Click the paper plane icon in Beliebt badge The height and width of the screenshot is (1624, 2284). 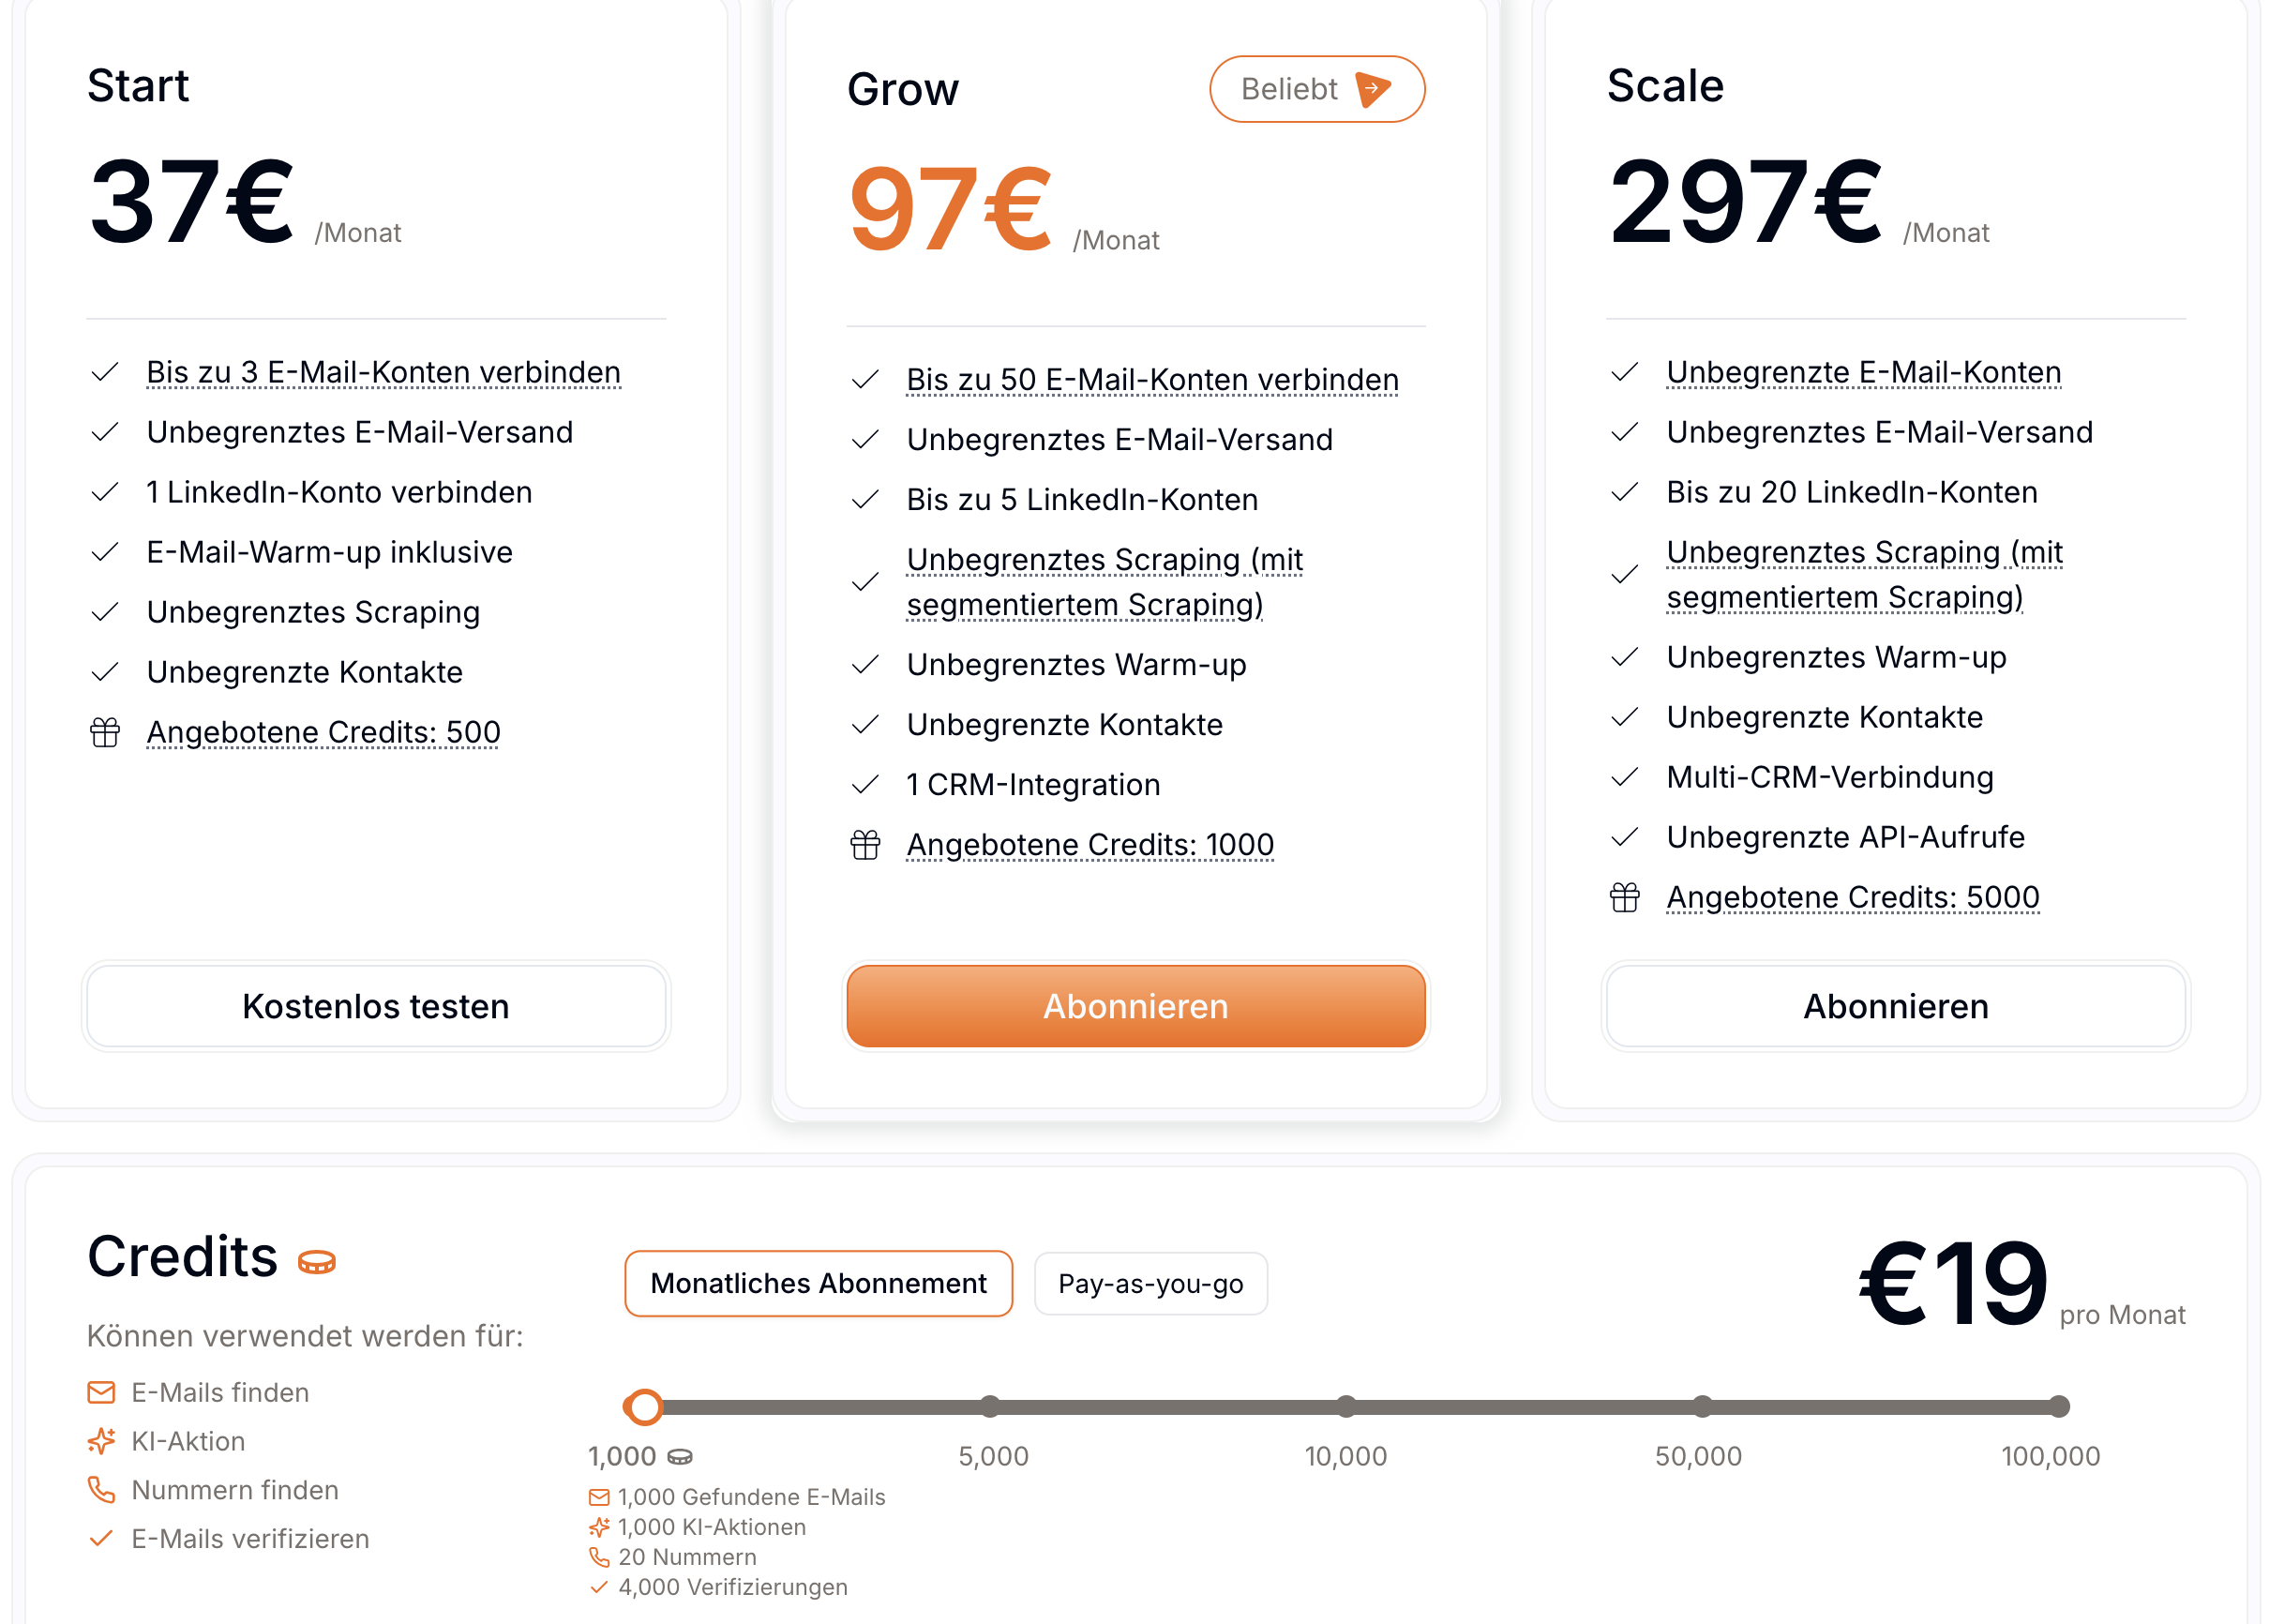[x=1373, y=89]
